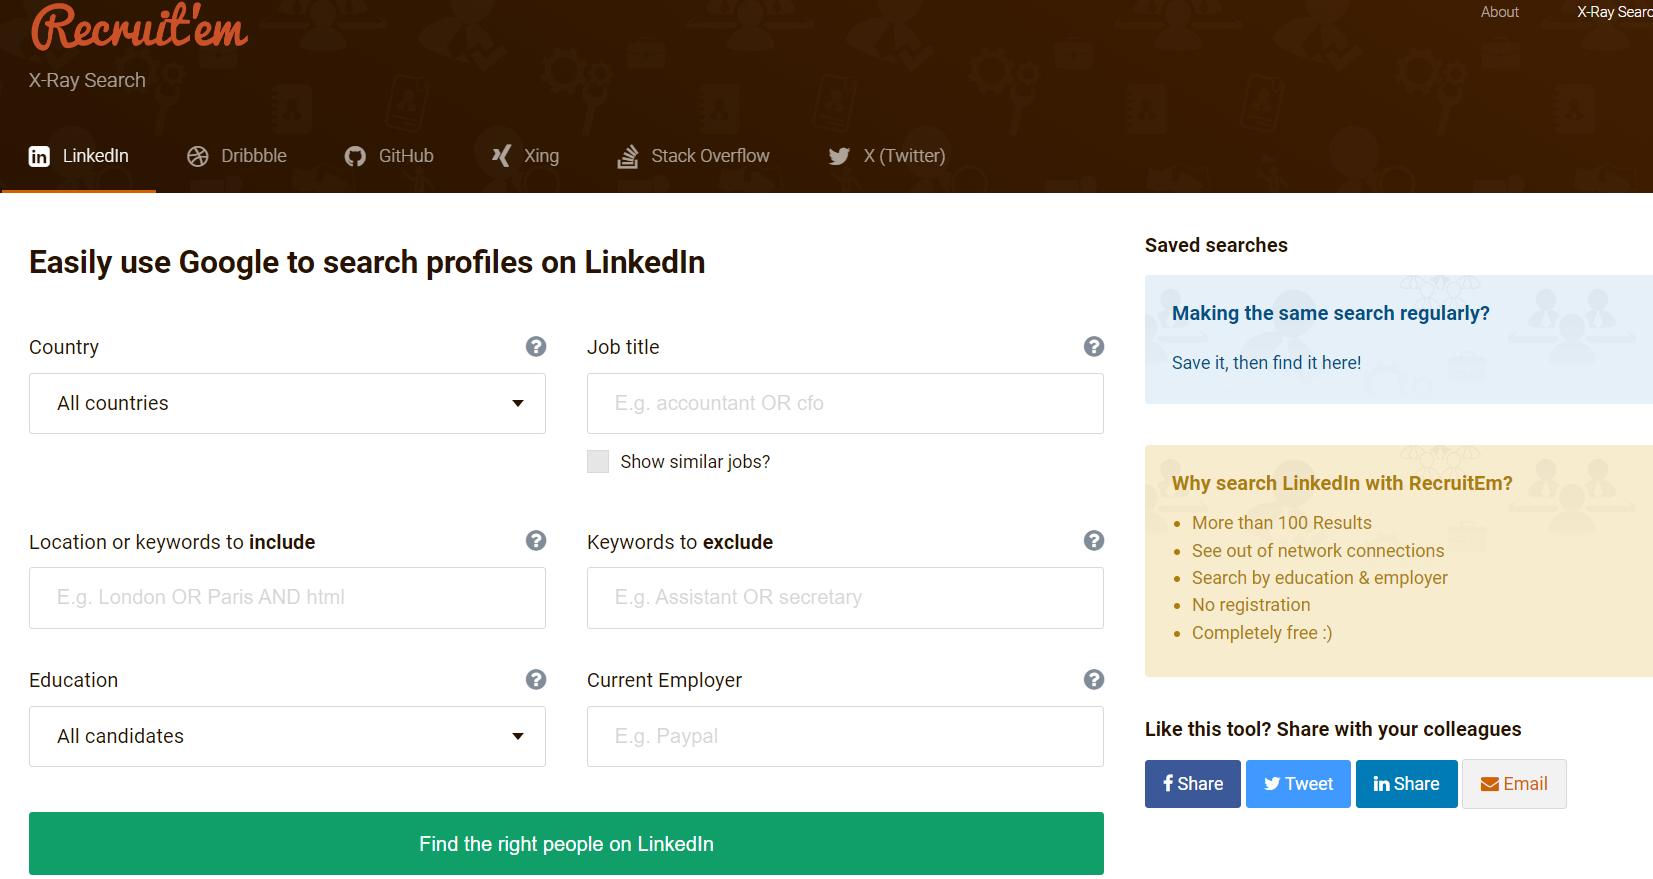Click 'Making the same search regularly?' heading
Viewport: 1653px width, 879px height.
tap(1330, 313)
